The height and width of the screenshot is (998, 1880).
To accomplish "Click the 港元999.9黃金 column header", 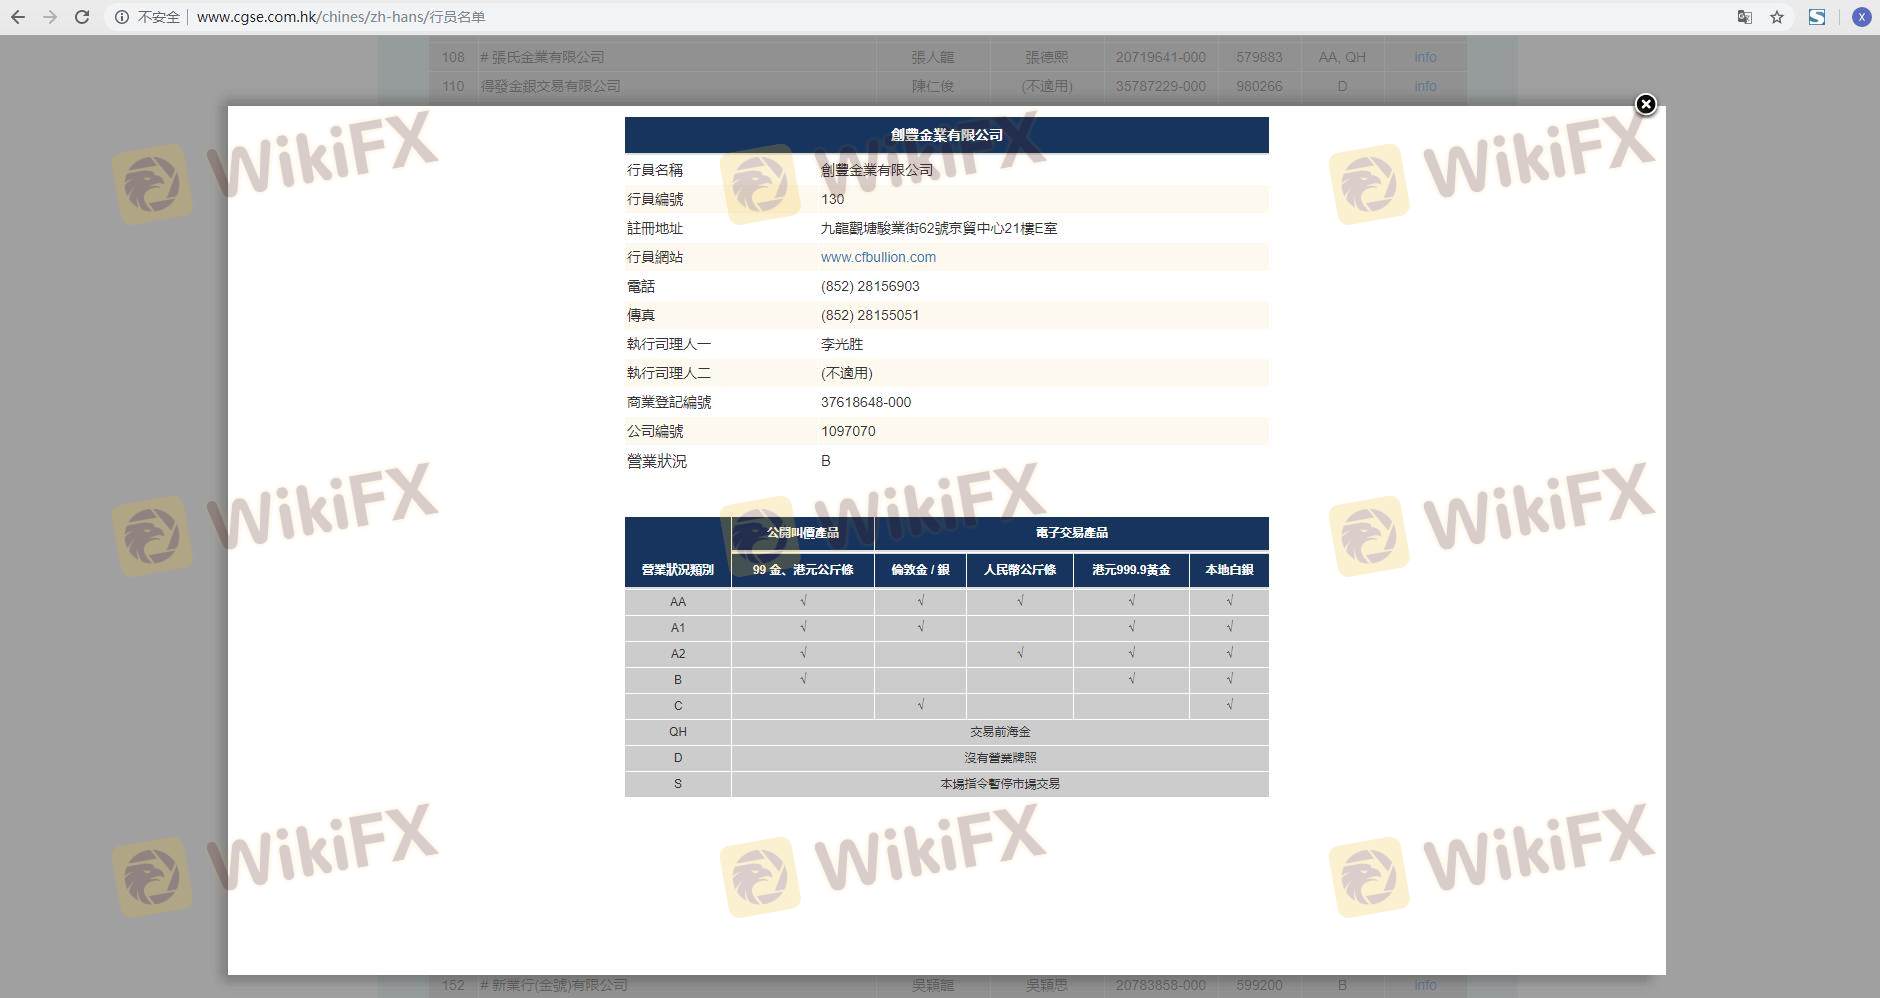I will (1131, 570).
